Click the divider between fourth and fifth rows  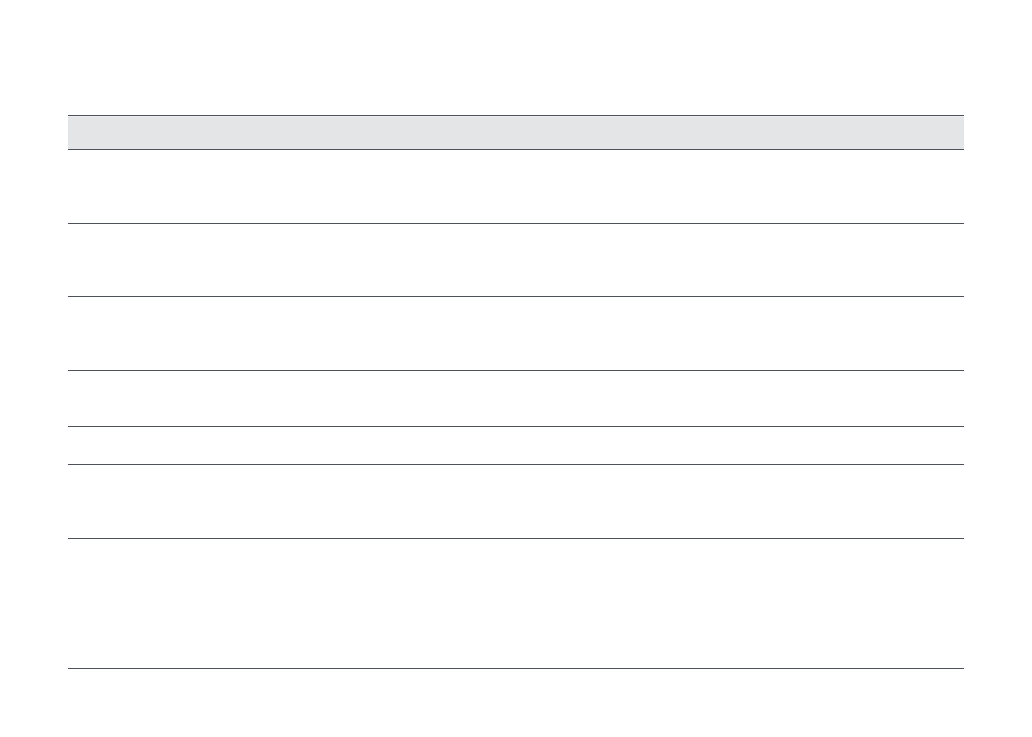click(515, 427)
